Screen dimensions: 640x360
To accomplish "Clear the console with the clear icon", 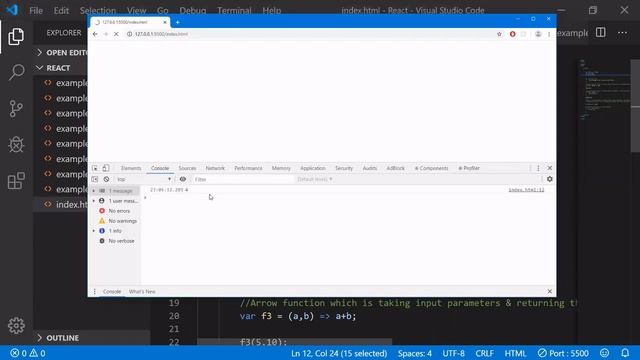I will [106, 179].
